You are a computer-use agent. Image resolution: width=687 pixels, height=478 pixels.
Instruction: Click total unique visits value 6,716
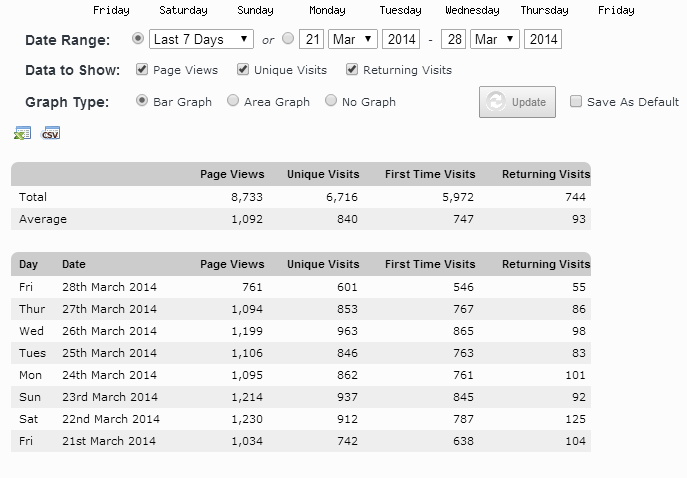(342, 197)
